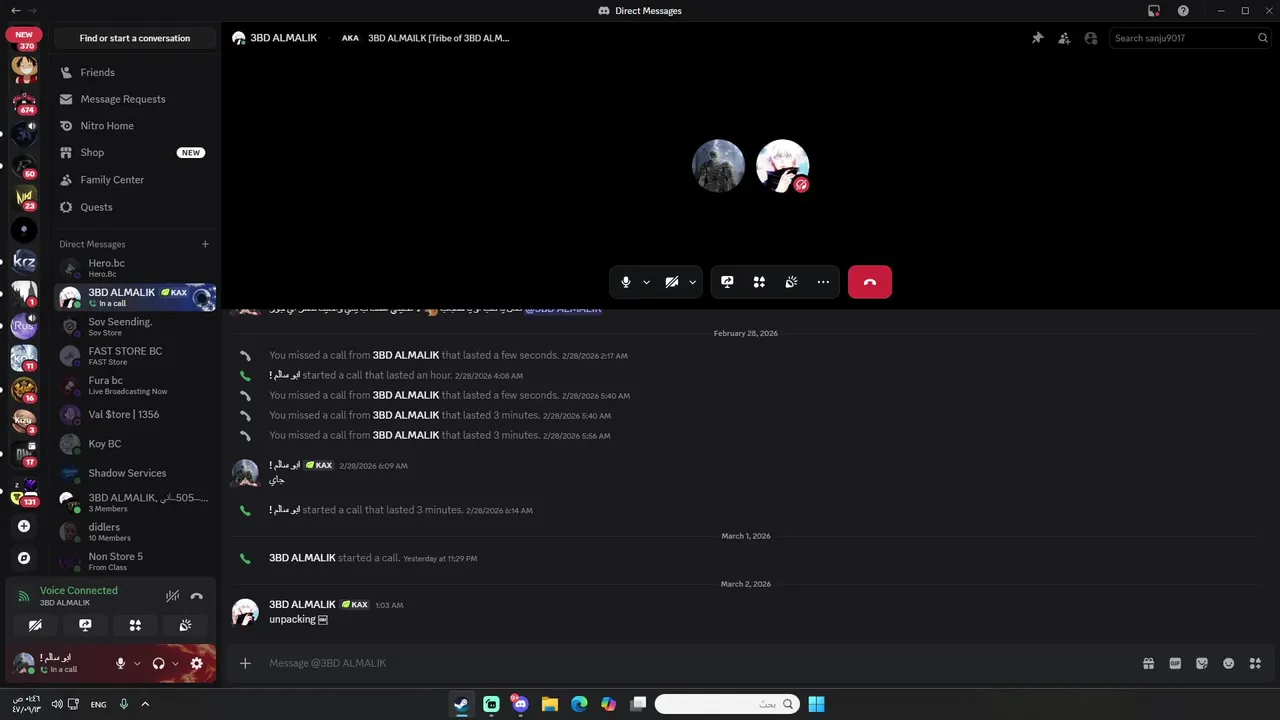Disconnect from voice in Voice Connected panel
The width and height of the screenshot is (1280, 720).
pyautogui.click(x=197, y=596)
